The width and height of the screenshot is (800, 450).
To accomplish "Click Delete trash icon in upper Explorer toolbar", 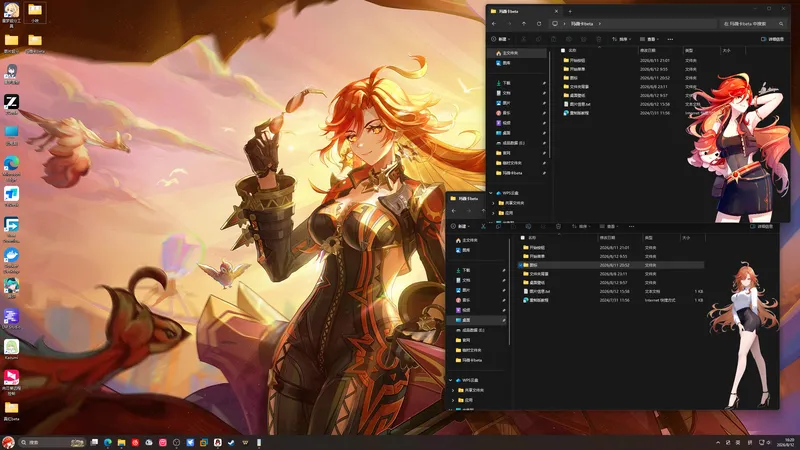I will [x=598, y=39].
